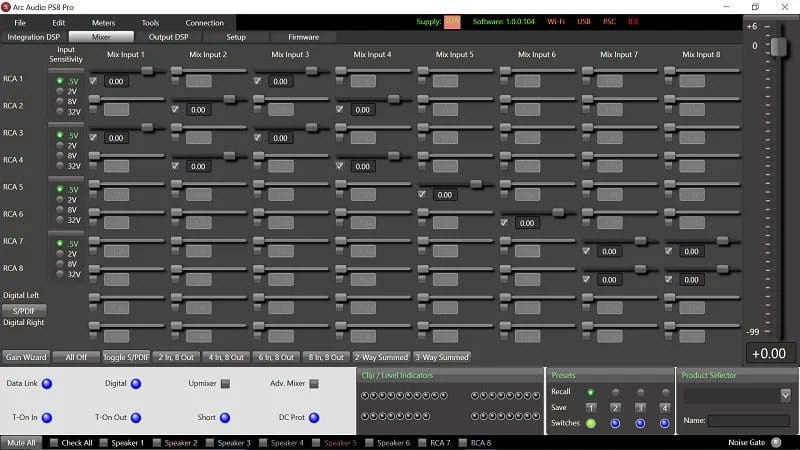Viewport: 800px width, 450px height.
Task: Click the master volume fader handle
Action: [779, 46]
